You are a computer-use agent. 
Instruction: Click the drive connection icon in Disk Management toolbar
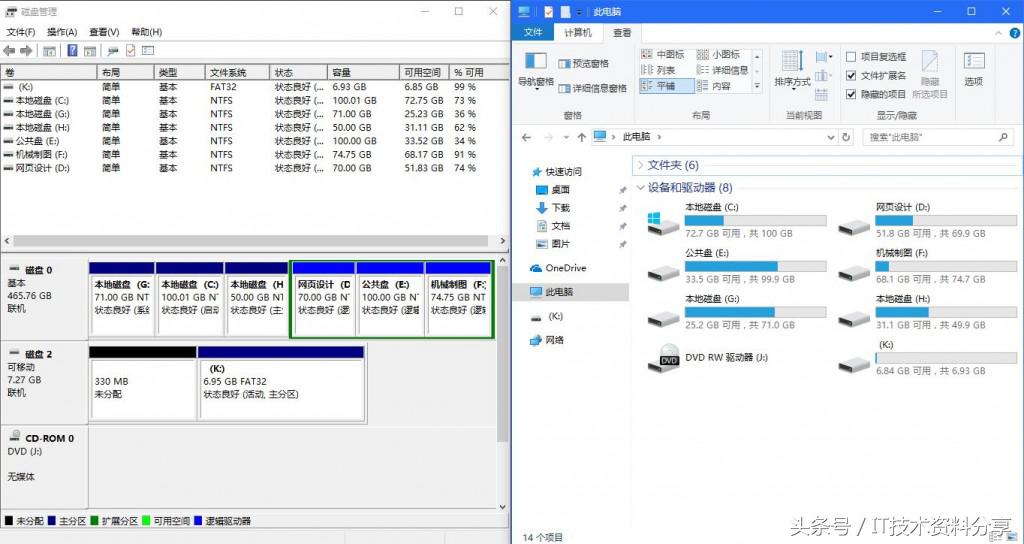click(x=114, y=51)
